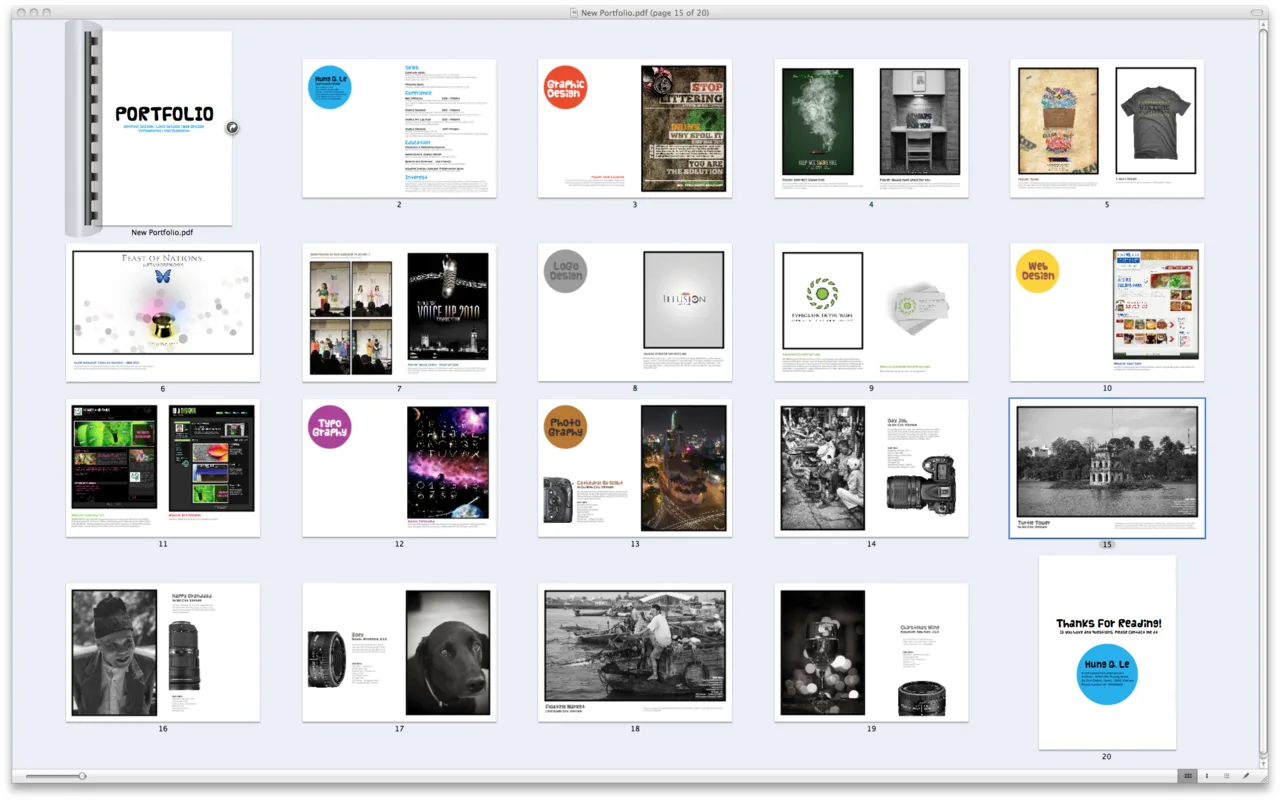Click page number label "12"
Viewport: 1280px width, 801px height.
coord(399,545)
